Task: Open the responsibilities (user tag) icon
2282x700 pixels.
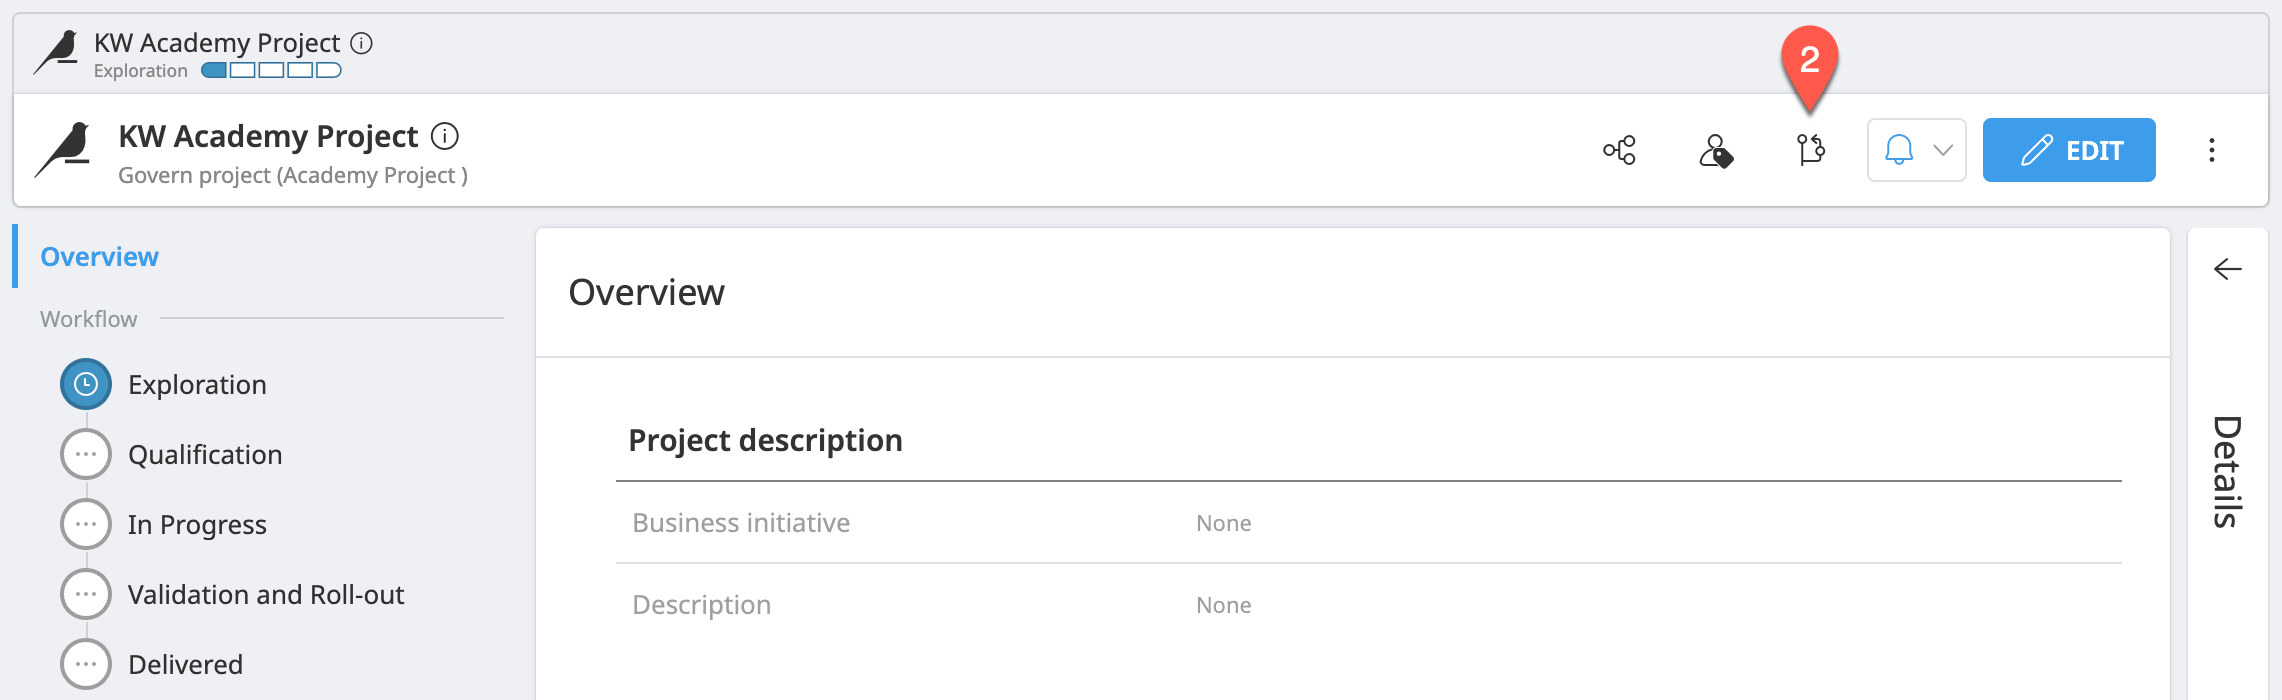Action: [1719, 151]
